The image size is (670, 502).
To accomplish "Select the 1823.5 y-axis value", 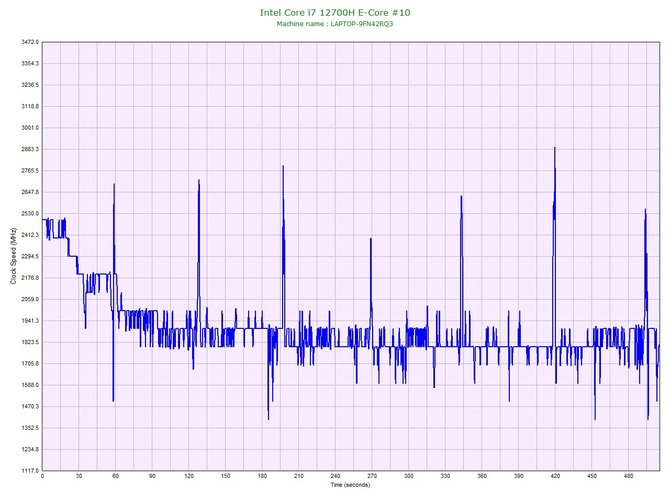I will 30,342.
